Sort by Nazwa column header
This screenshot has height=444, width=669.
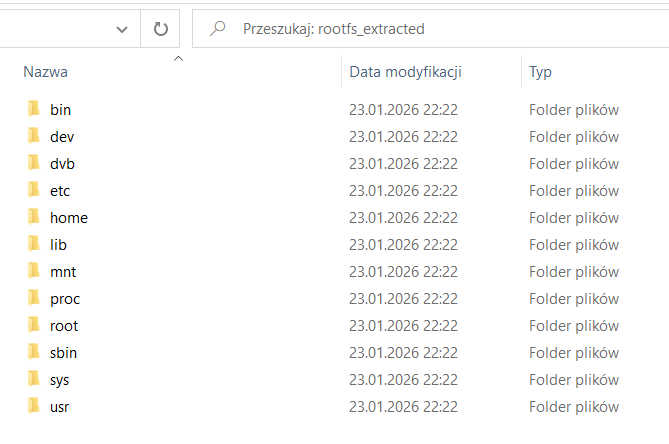tap(45, 72)
